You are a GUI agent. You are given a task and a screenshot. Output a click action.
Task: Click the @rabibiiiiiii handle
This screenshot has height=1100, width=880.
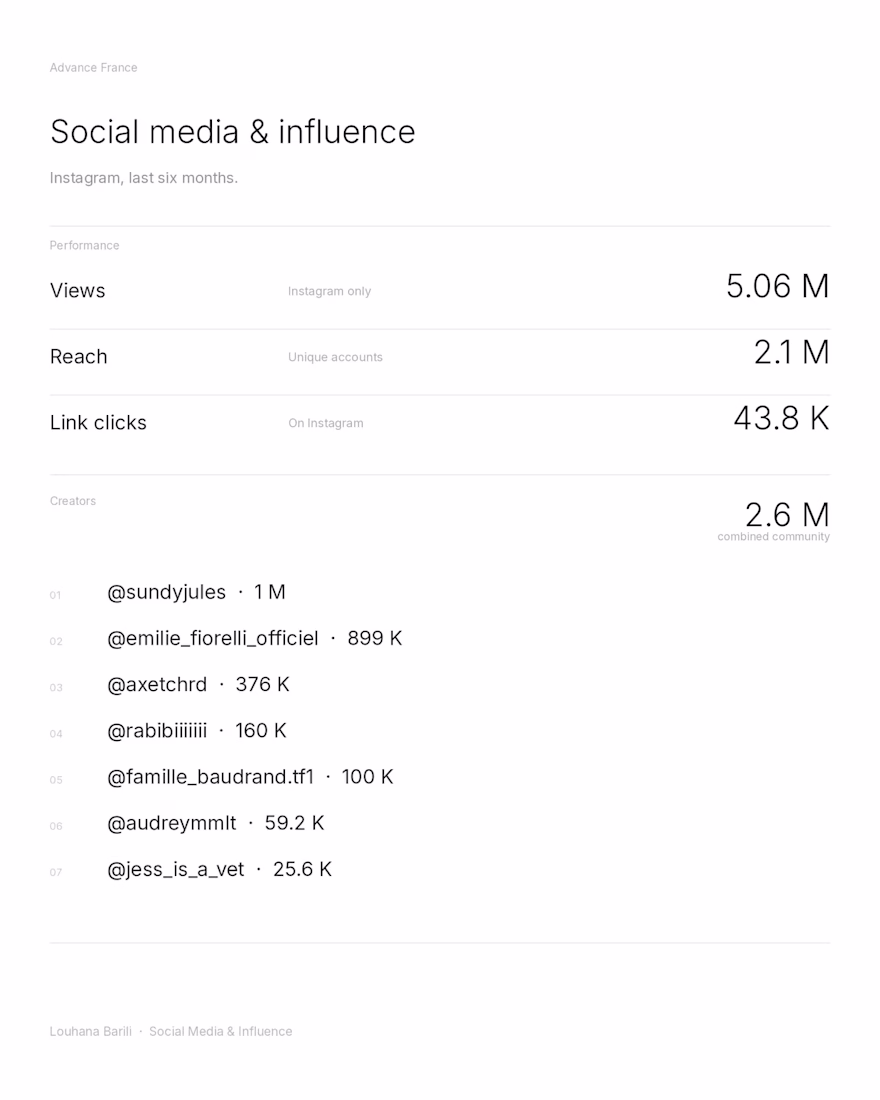pyautogui.click(x=157, y=731)
